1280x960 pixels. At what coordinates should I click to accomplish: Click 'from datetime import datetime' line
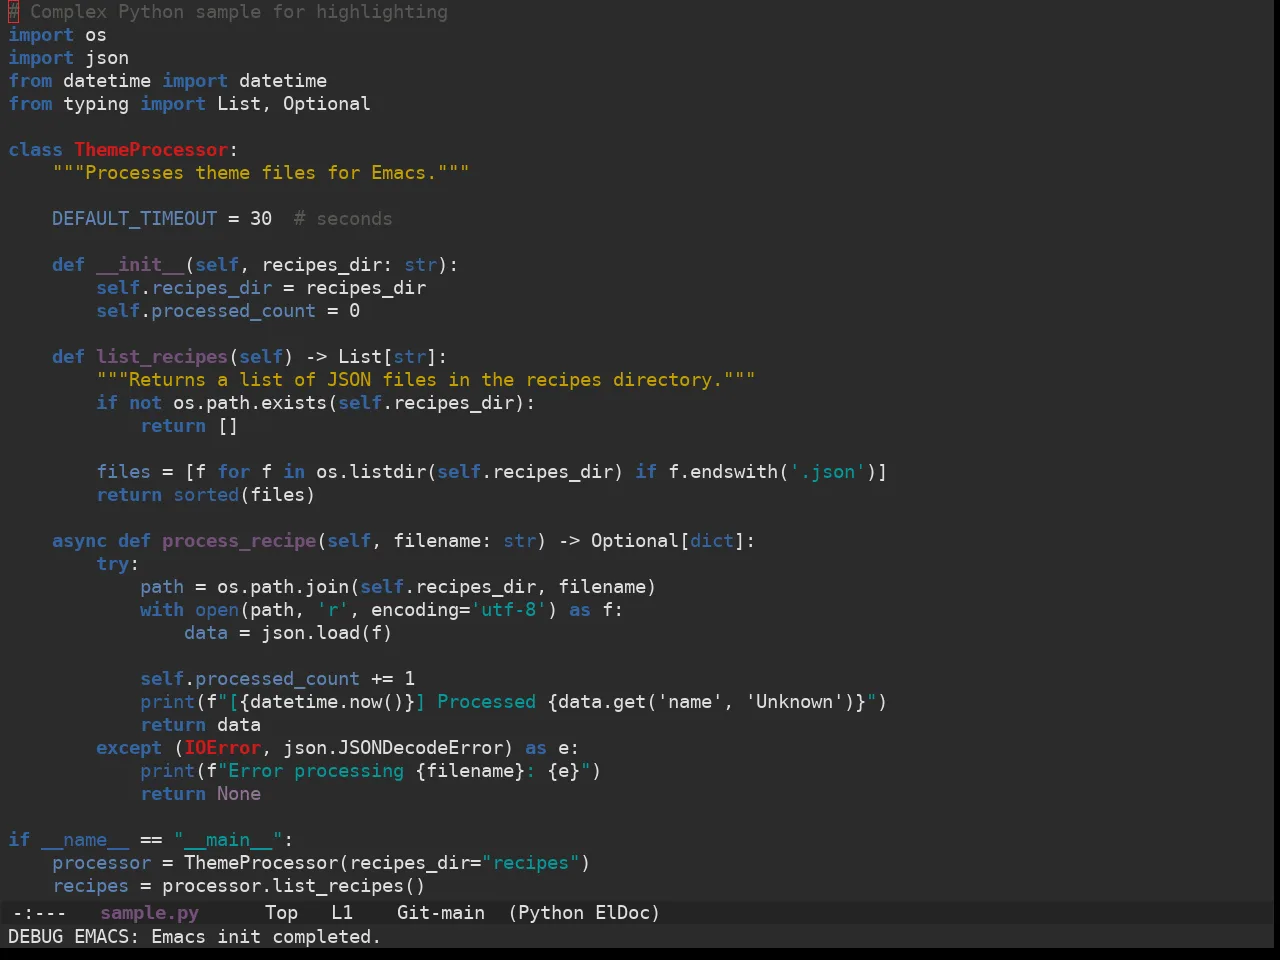(167, 81)
